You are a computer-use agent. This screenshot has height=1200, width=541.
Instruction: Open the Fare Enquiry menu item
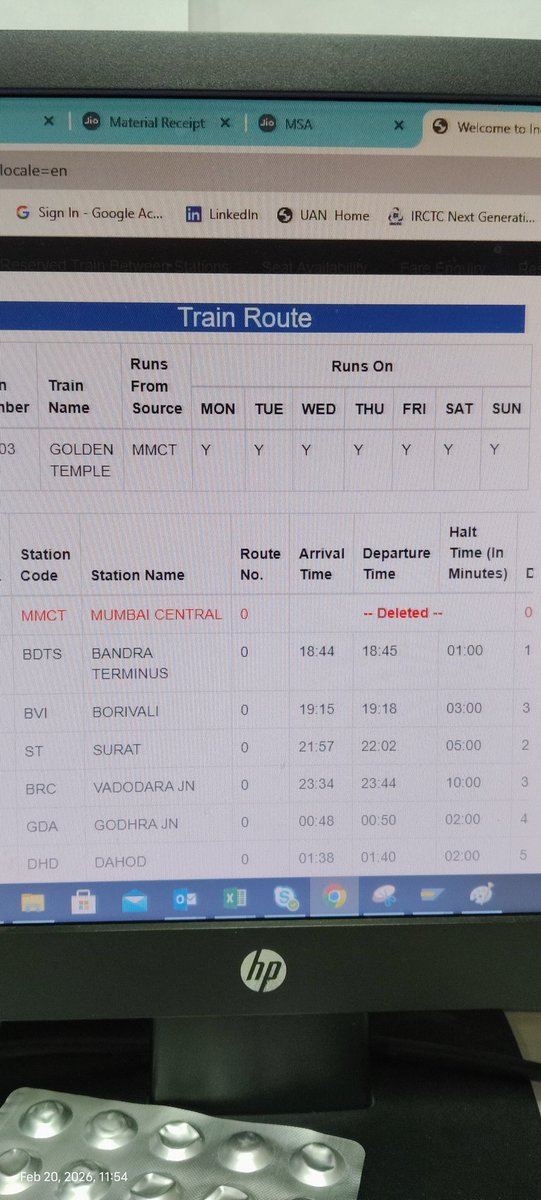pos(443,268)
